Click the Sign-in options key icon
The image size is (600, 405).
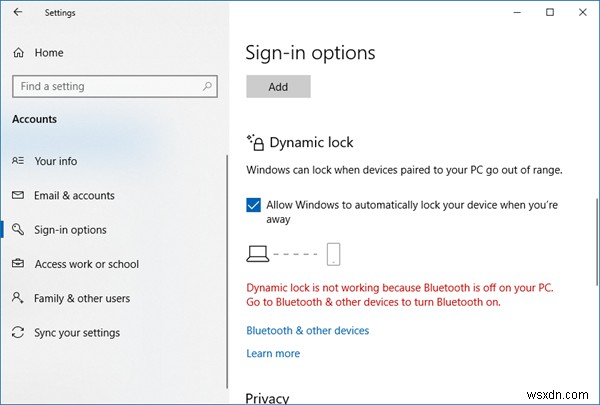point(18,229)
